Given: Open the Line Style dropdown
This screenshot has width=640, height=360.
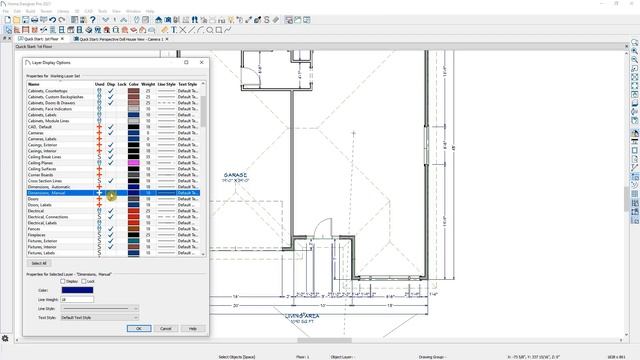Looking at the screenshot, I should coord(100,309).
